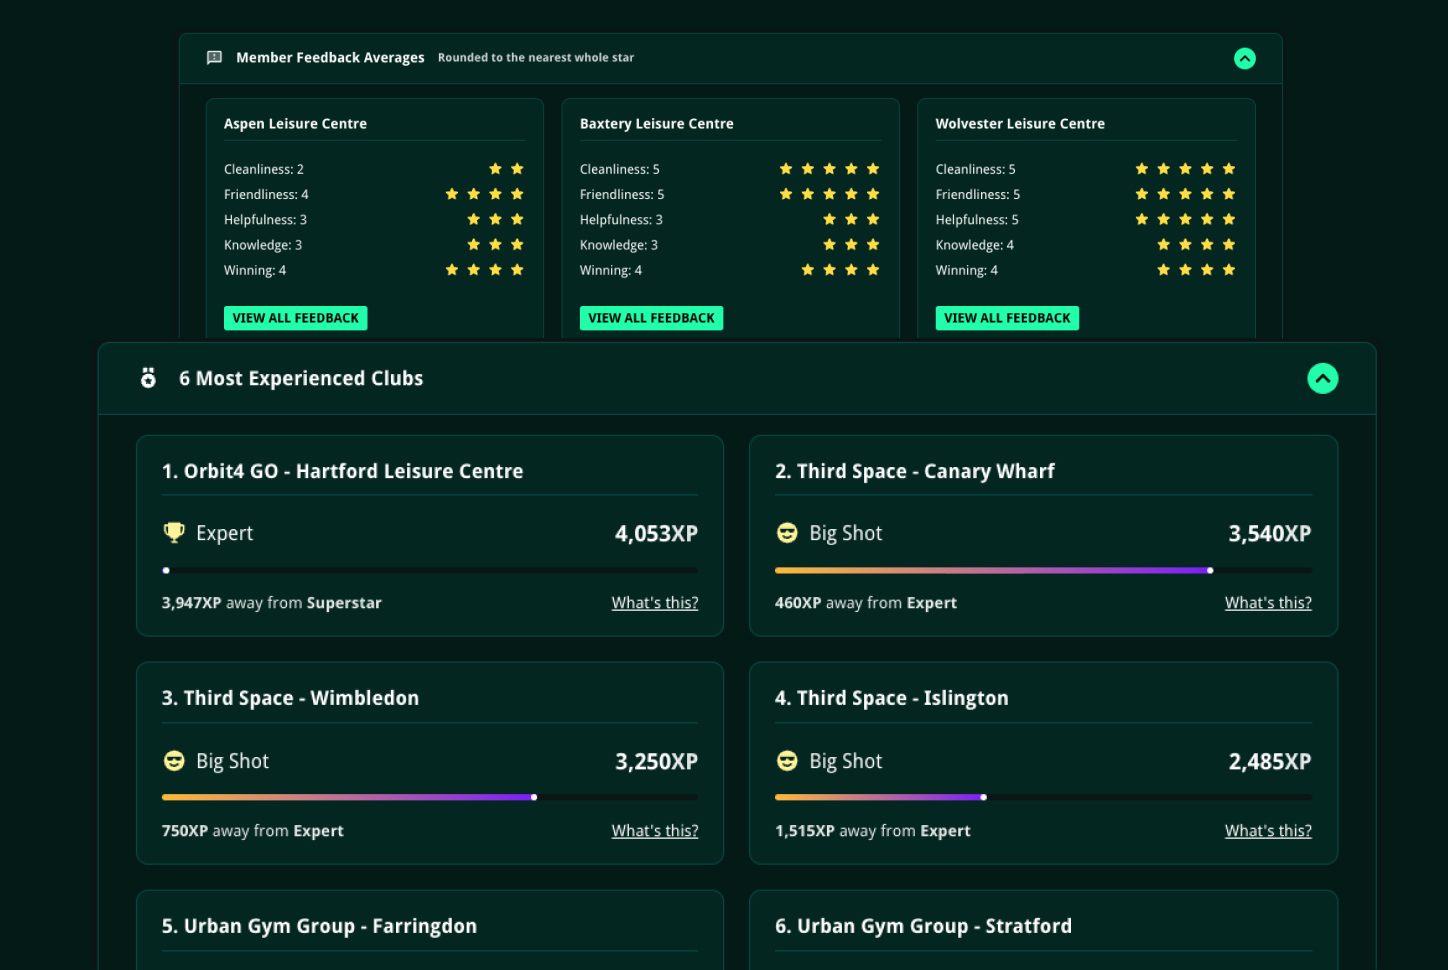
Task: Click Rounded to the nearest whole star note
Action: [x=536, y=58]
